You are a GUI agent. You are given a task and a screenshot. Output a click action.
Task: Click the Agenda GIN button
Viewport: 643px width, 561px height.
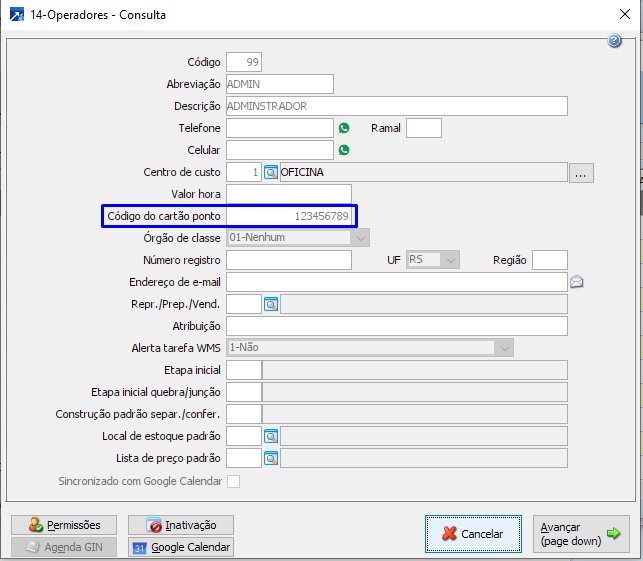64,547
